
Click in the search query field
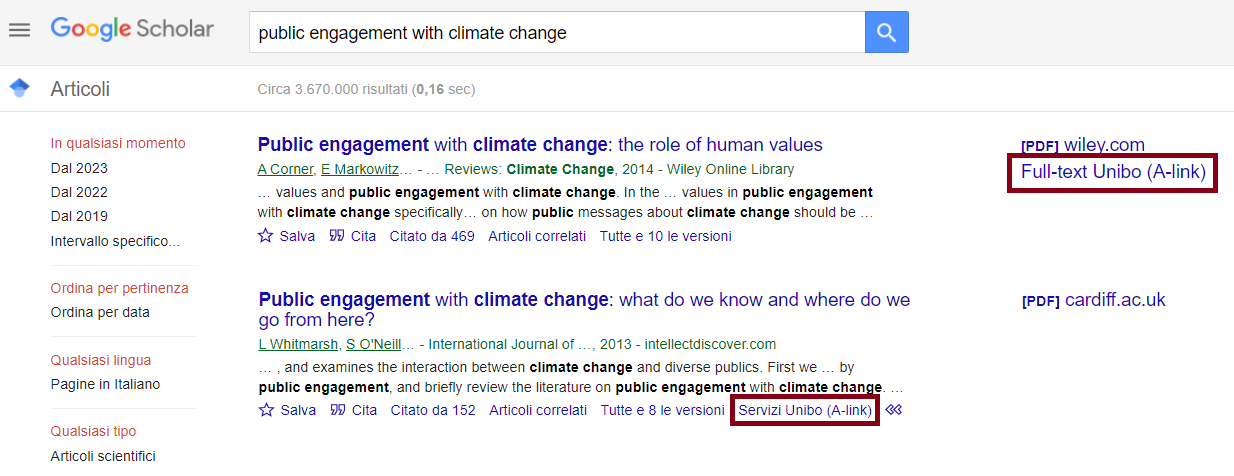click(x=556, y=33)
